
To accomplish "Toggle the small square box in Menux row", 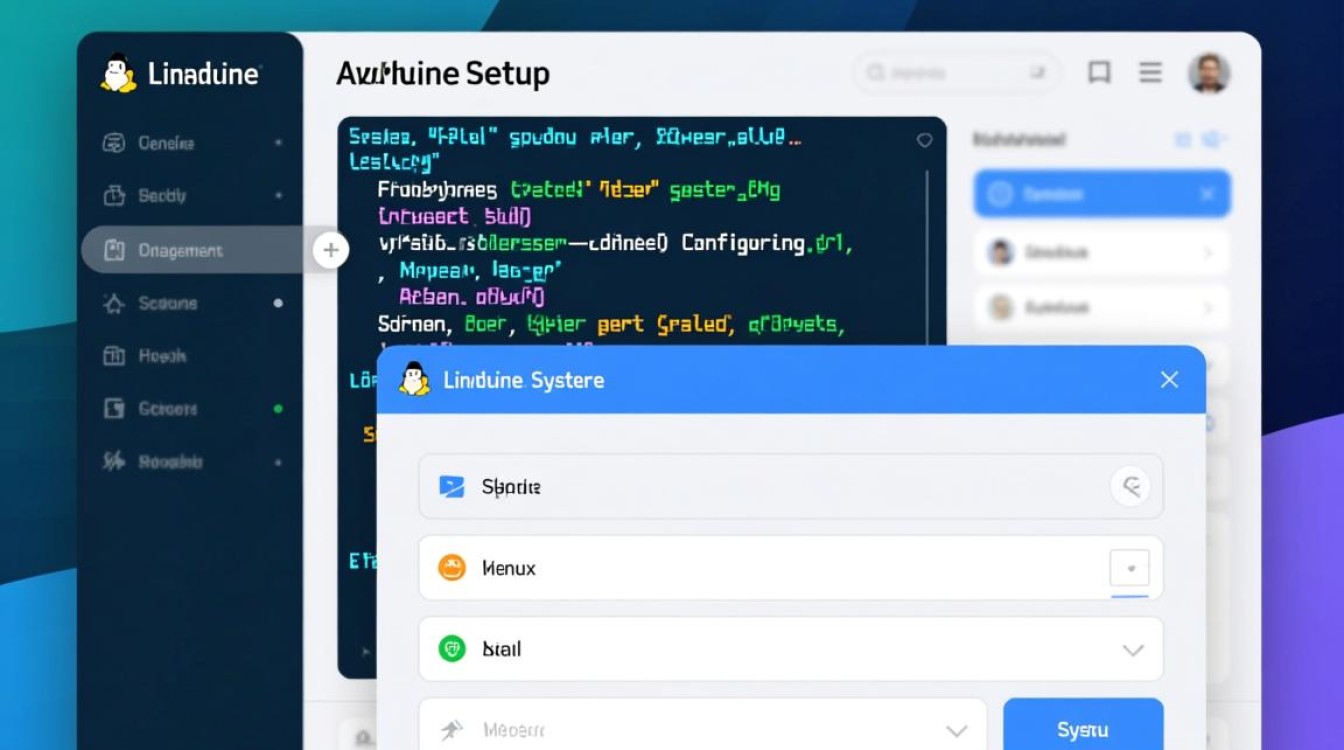I will coord(1130,568).
